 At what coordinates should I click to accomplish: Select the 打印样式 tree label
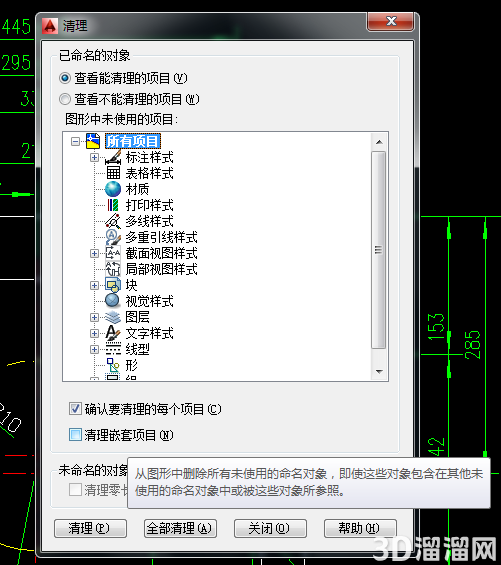(150, 205)
